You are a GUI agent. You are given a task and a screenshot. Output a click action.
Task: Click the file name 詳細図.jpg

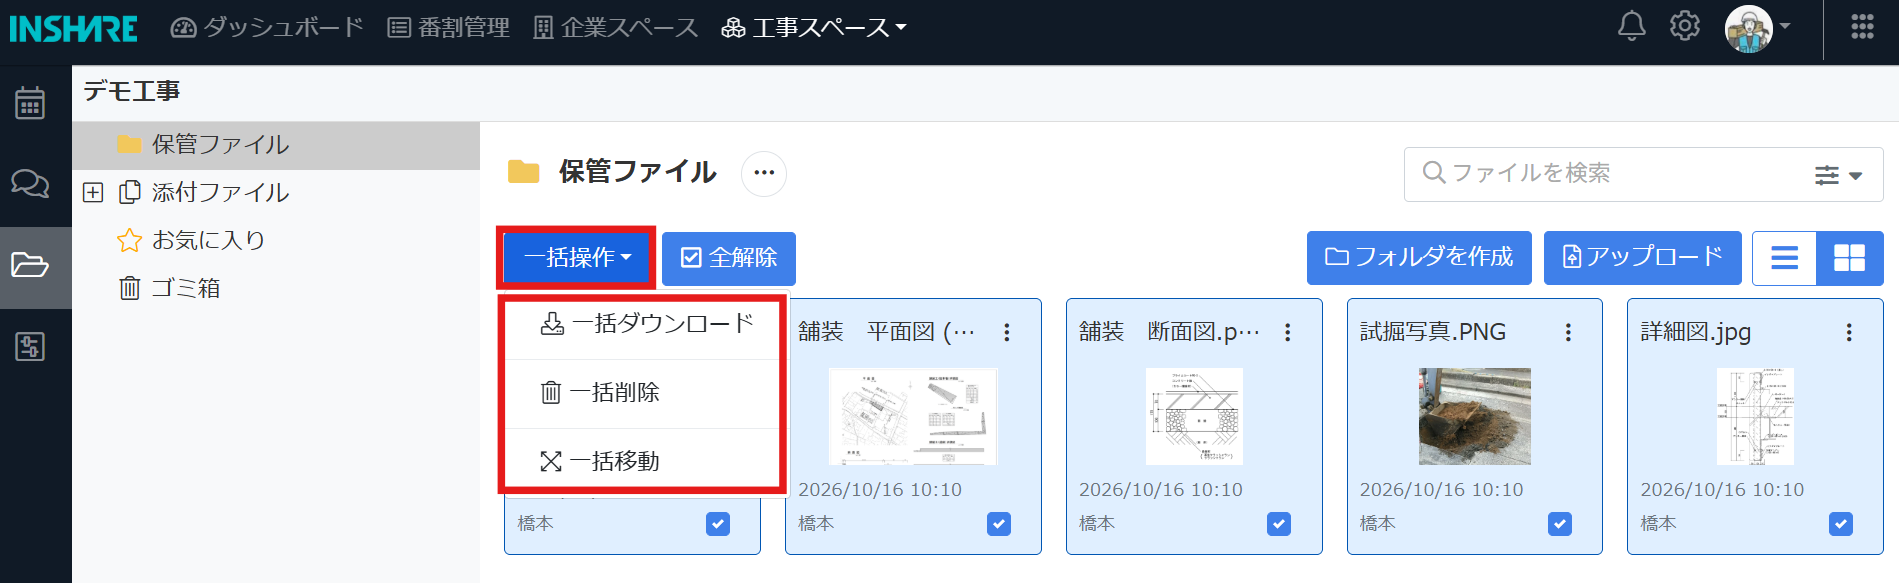(x=1696, y=332)
